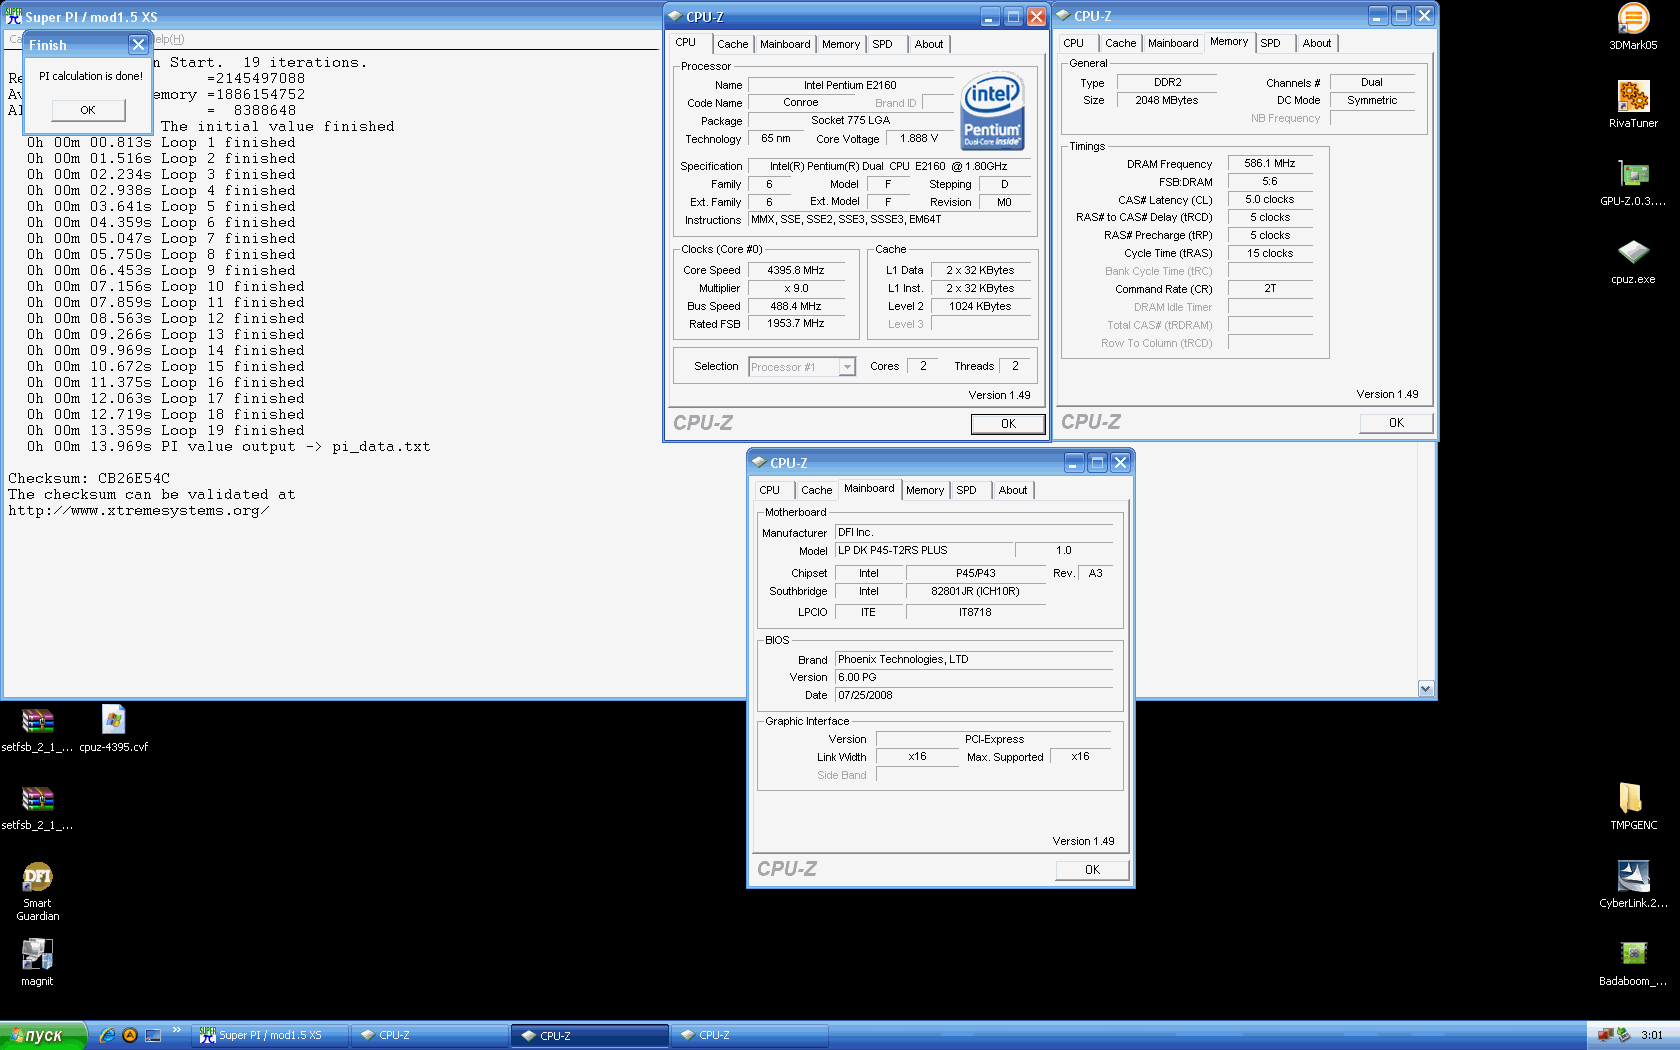Click title bar icon of Memory CPU-Z window
Screen dimensions: 1680x1050
pos(1063,16)
